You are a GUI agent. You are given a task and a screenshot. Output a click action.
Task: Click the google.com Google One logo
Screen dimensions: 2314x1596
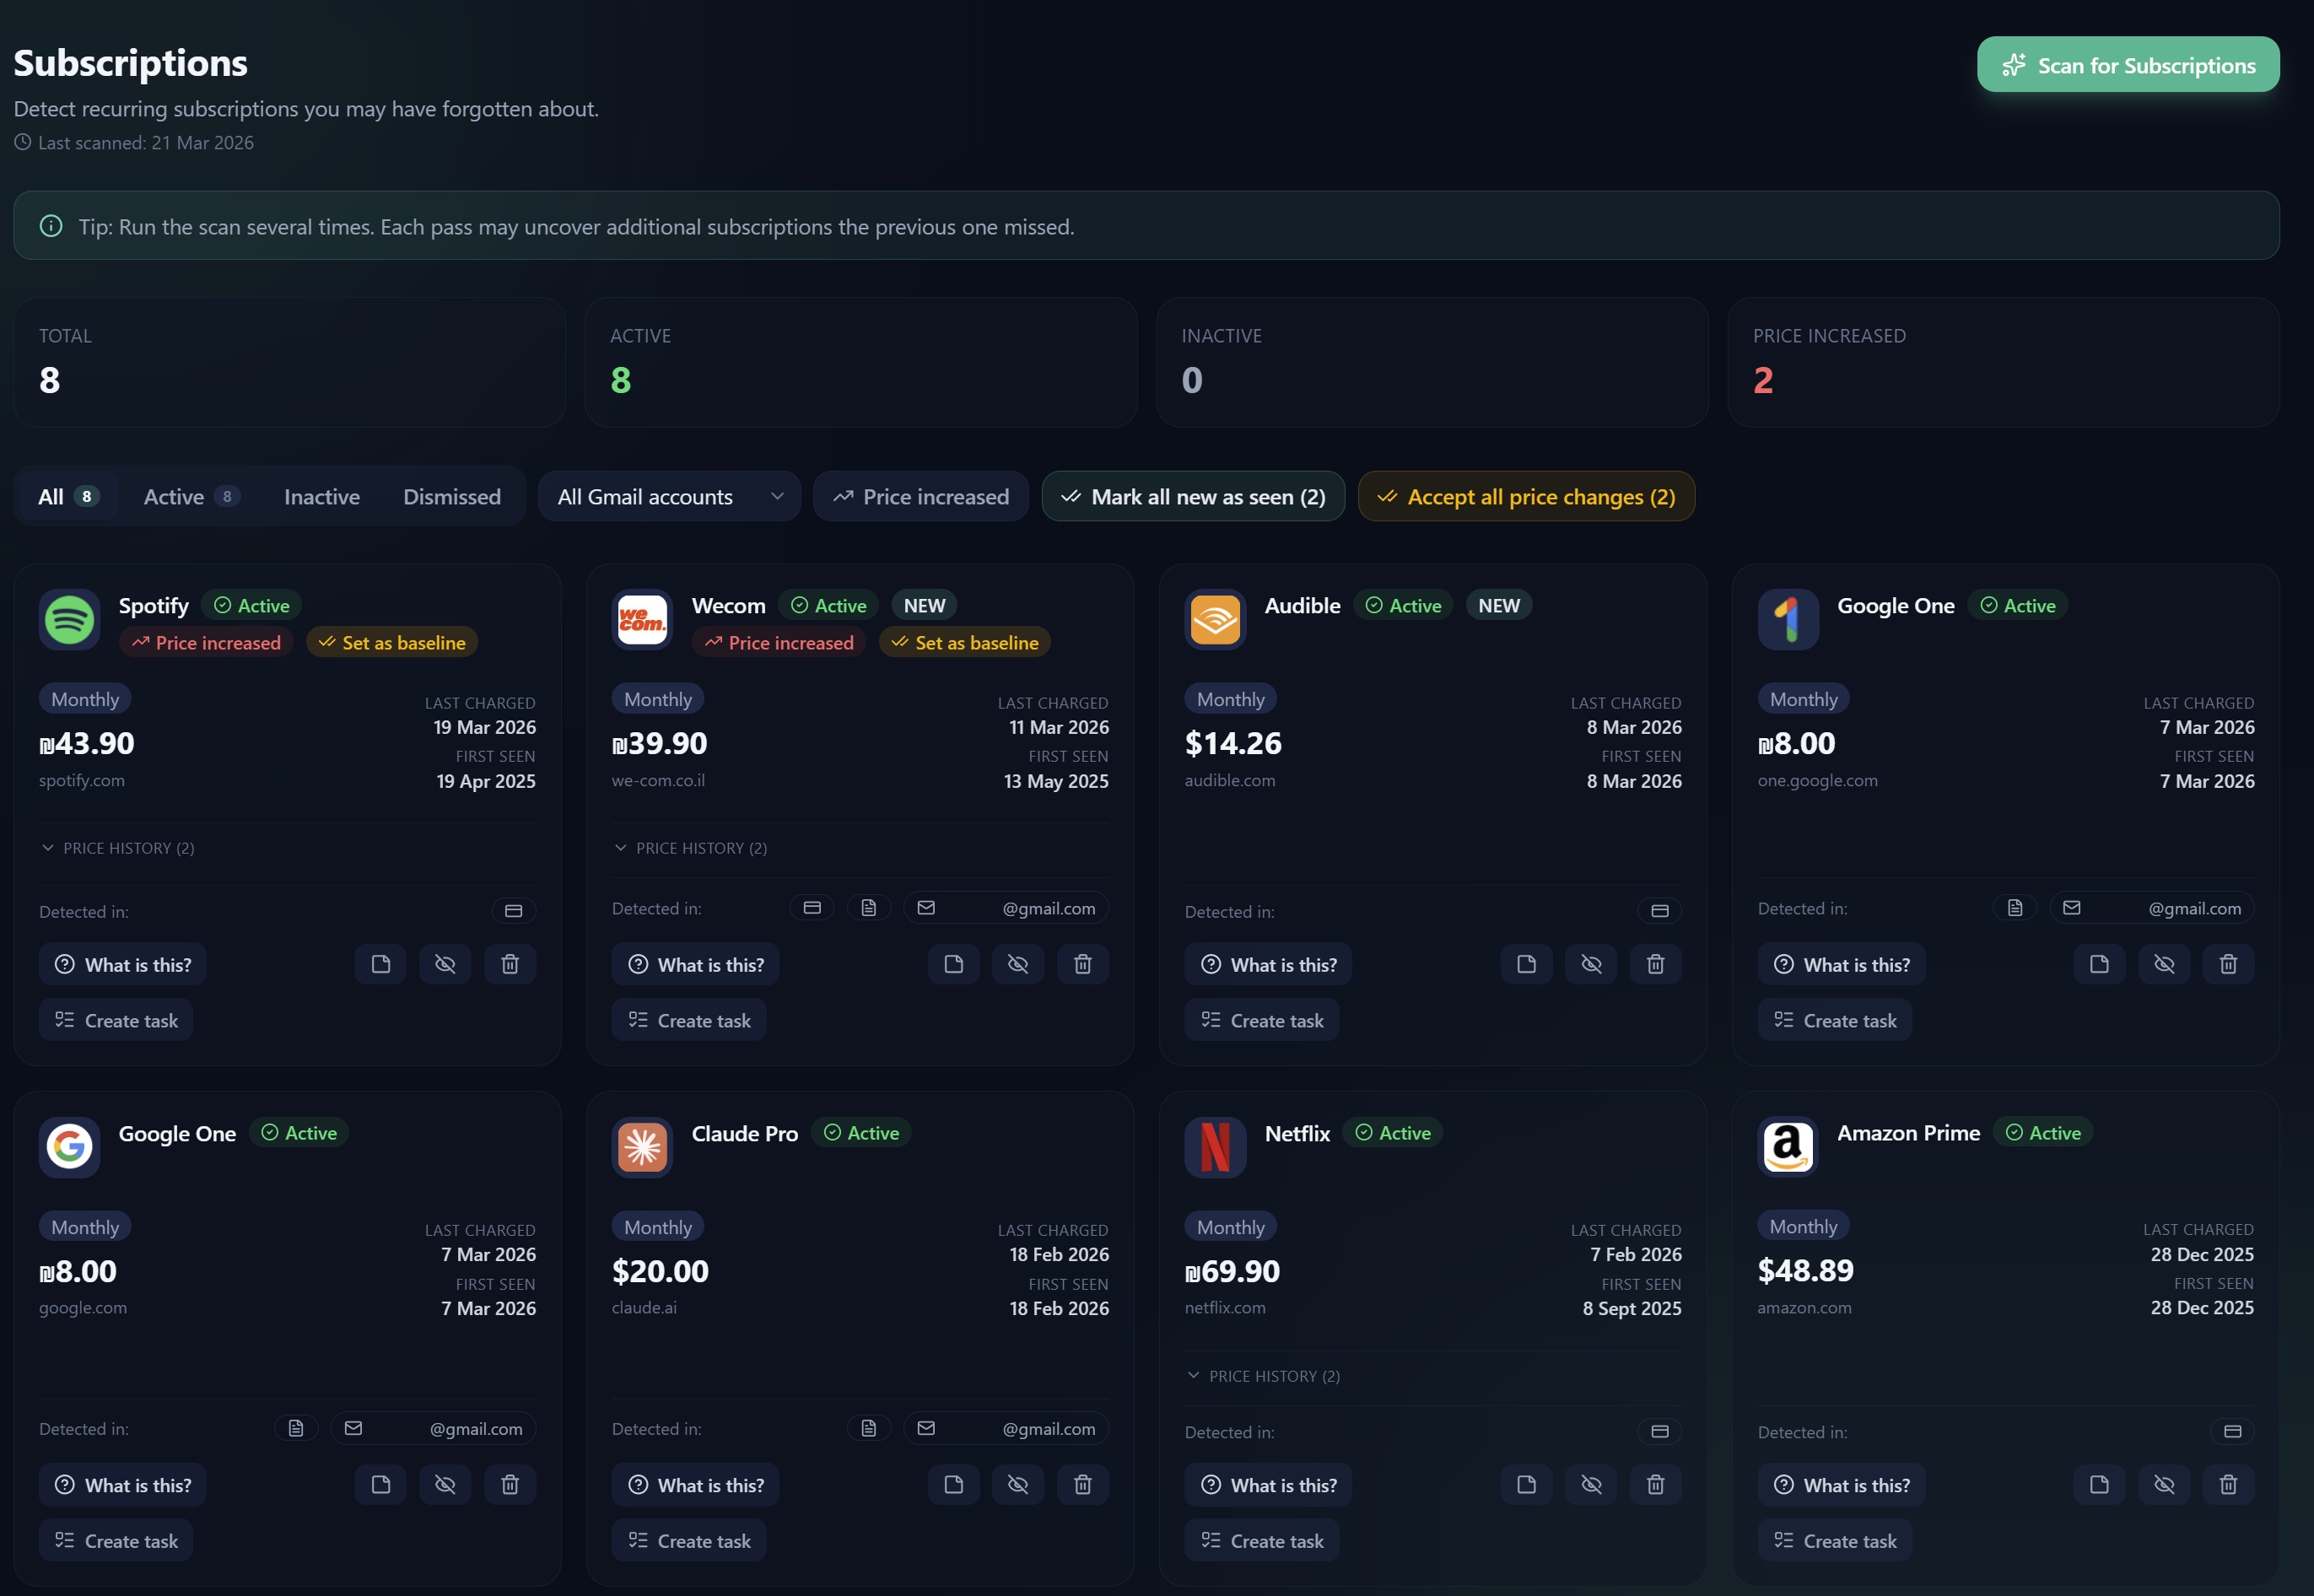click(x=69, y=1147)
